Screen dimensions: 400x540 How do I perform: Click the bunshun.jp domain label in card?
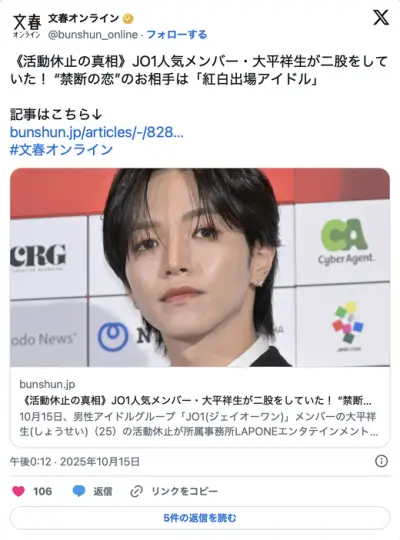tap(47, 384)
